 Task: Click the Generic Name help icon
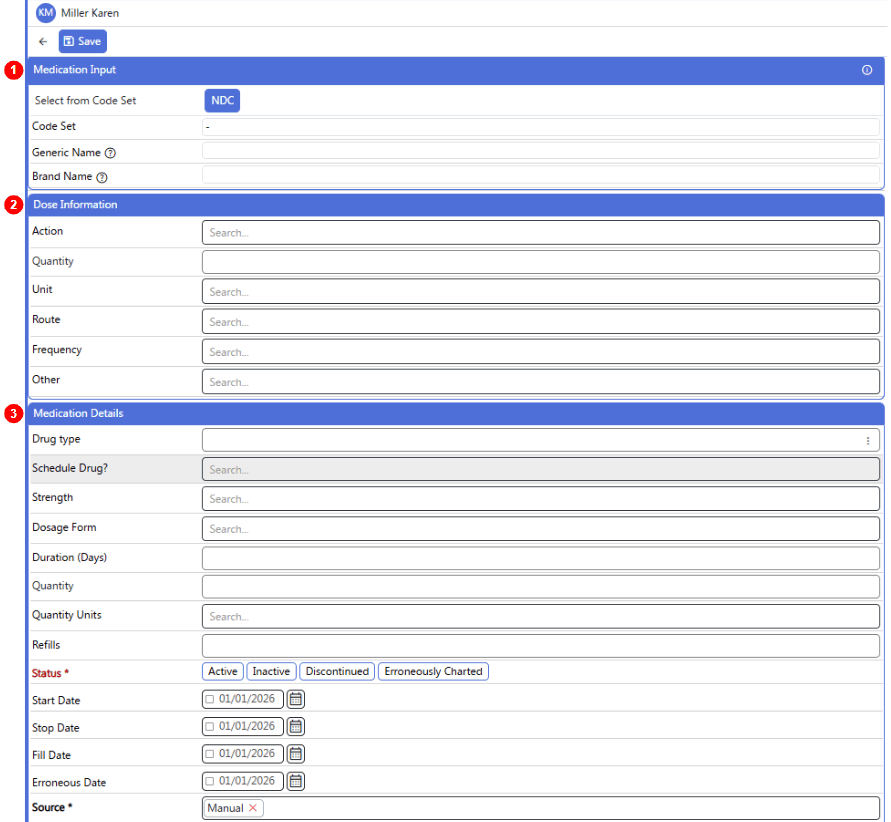point(110,153)
